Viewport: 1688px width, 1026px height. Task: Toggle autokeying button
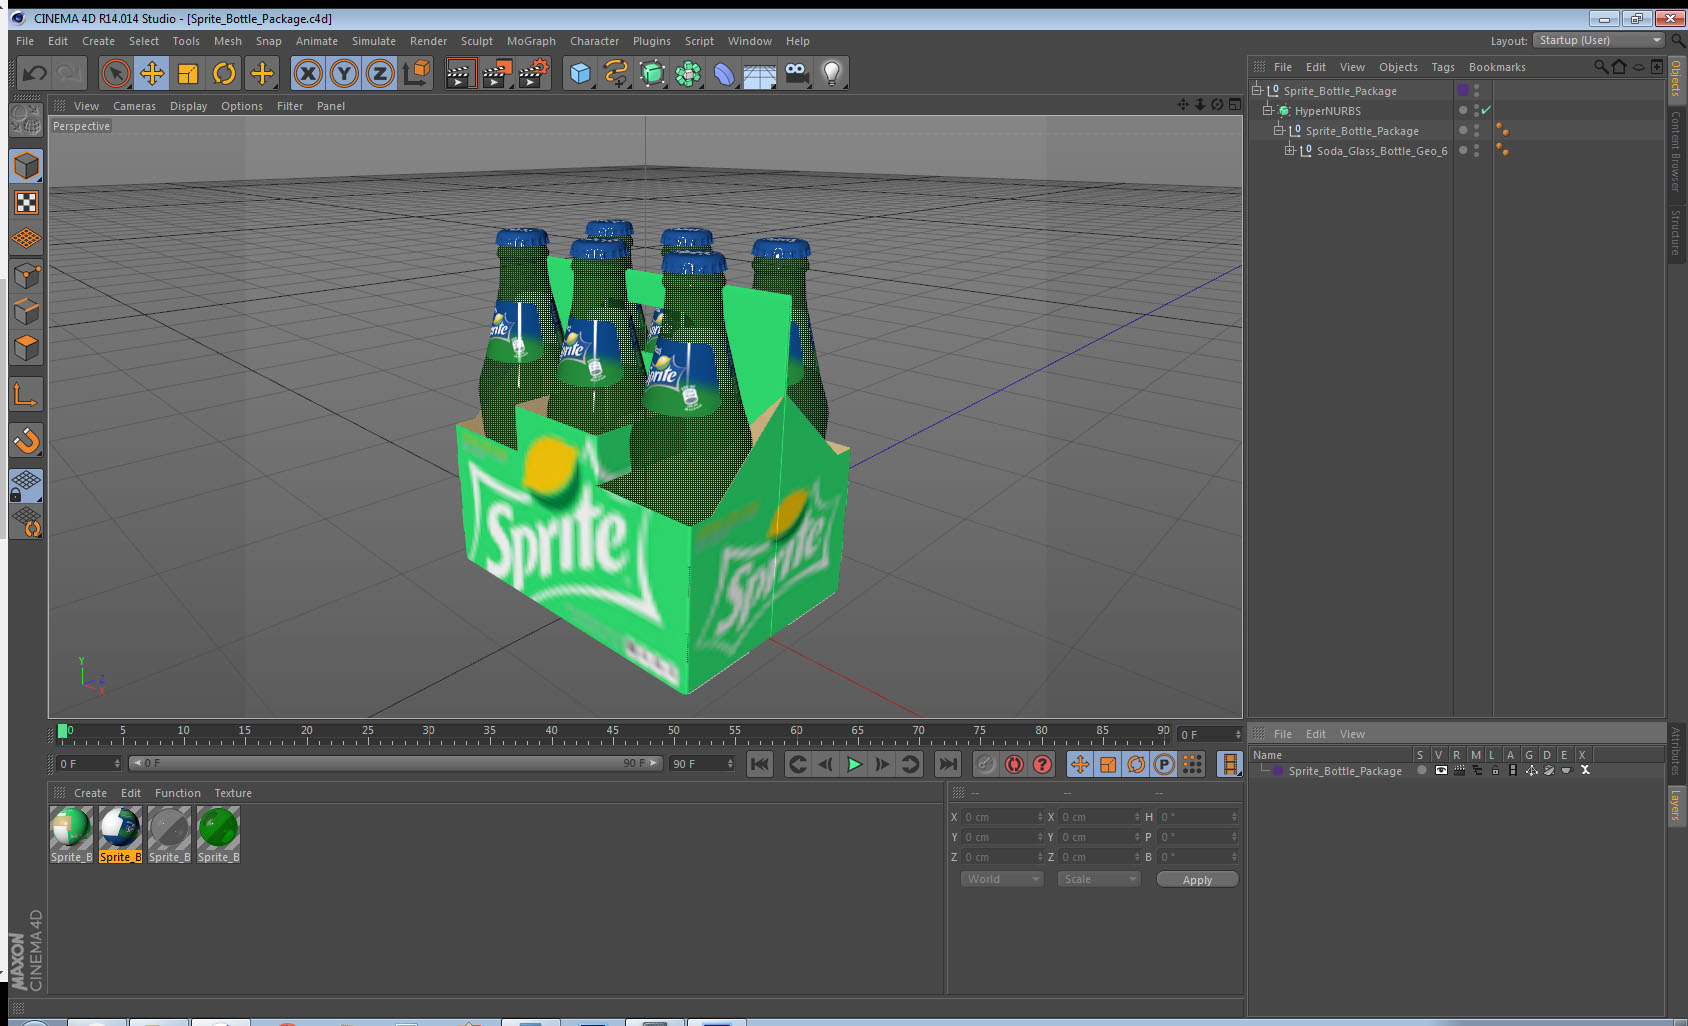point(1014,764)
